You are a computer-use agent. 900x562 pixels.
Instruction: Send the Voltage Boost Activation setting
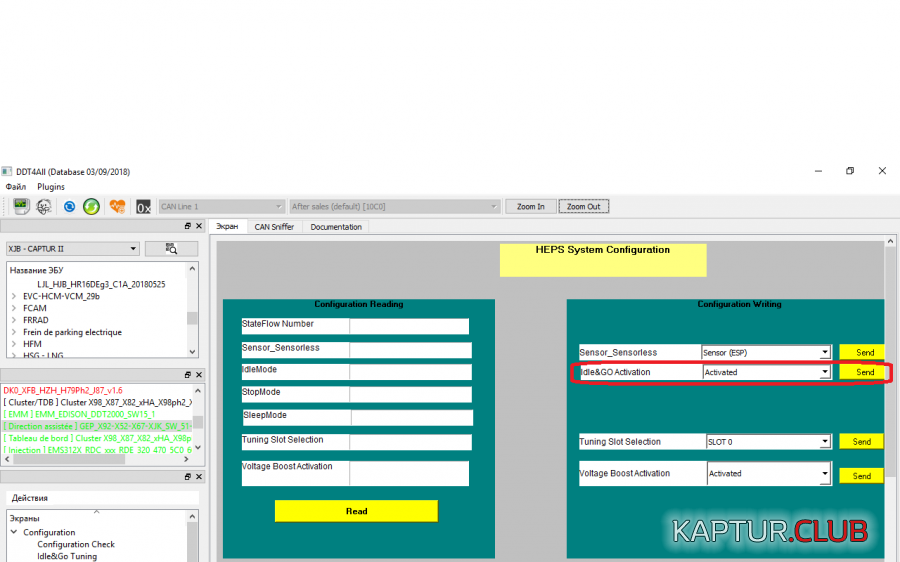[x=861, y=476]
